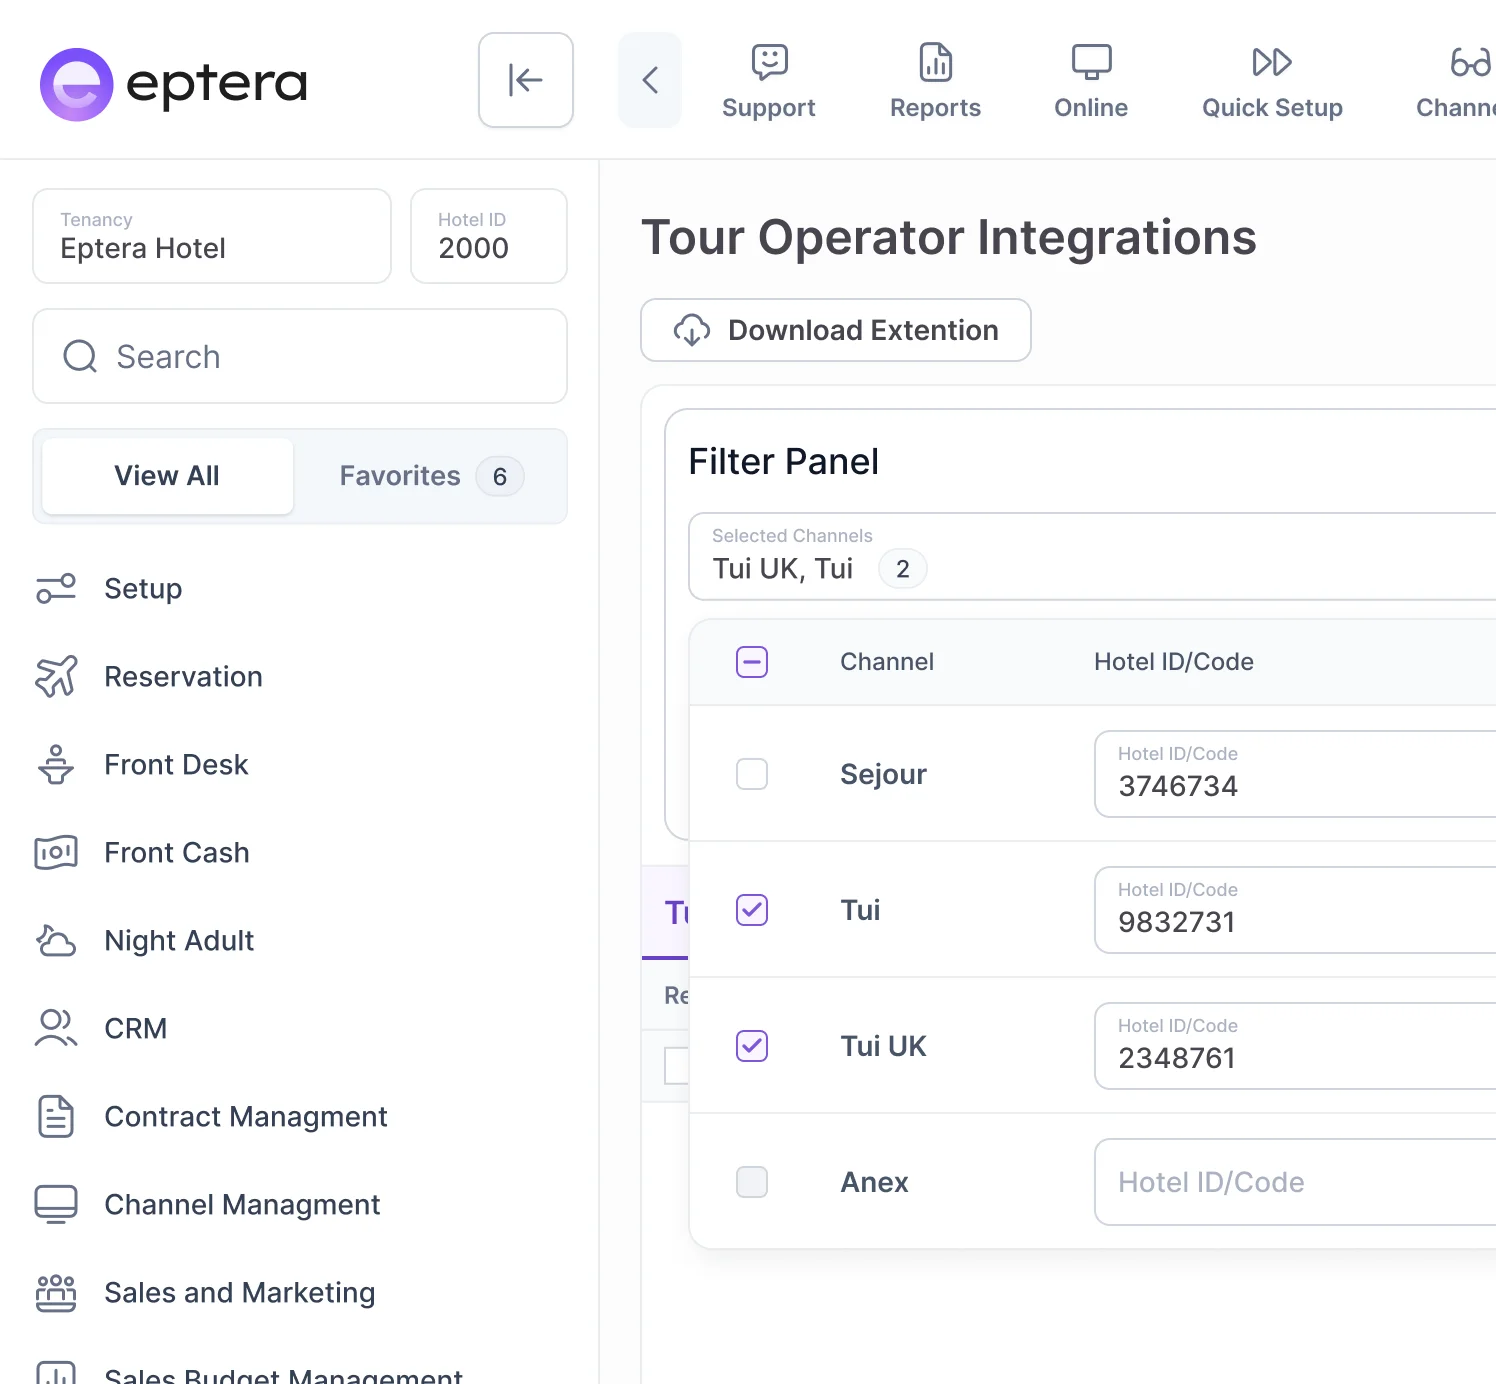1496x1384 pixels.
Task: Click the Setup sliders icon in sidebar
Action: coord(56,588)
